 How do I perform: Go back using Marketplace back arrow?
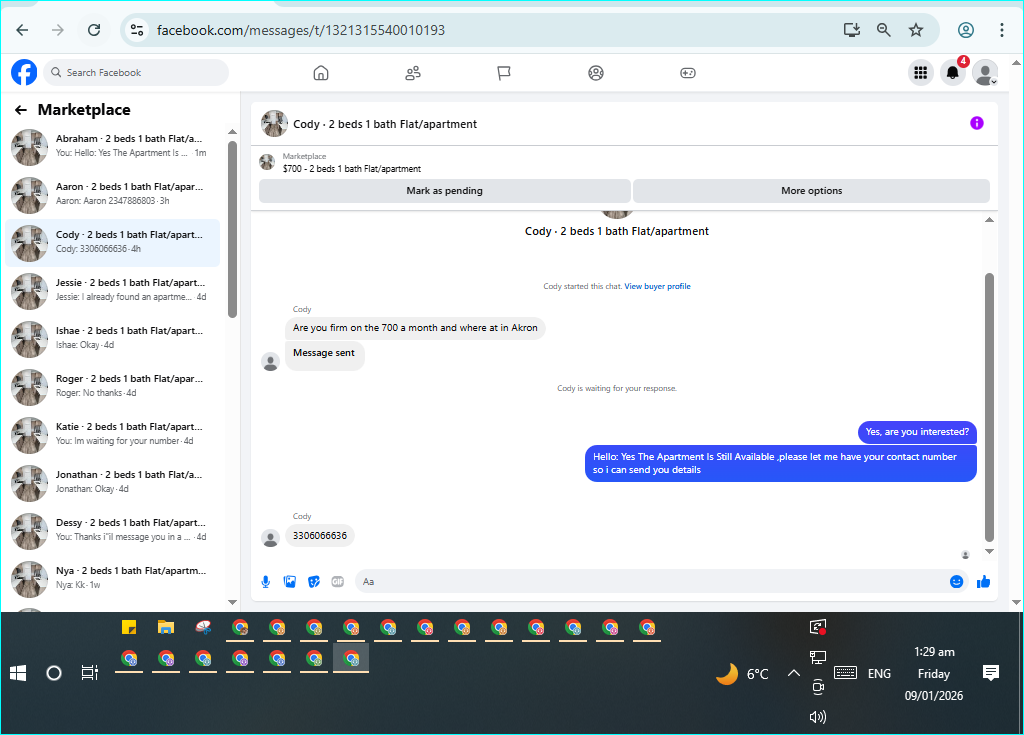click(21, 110)
